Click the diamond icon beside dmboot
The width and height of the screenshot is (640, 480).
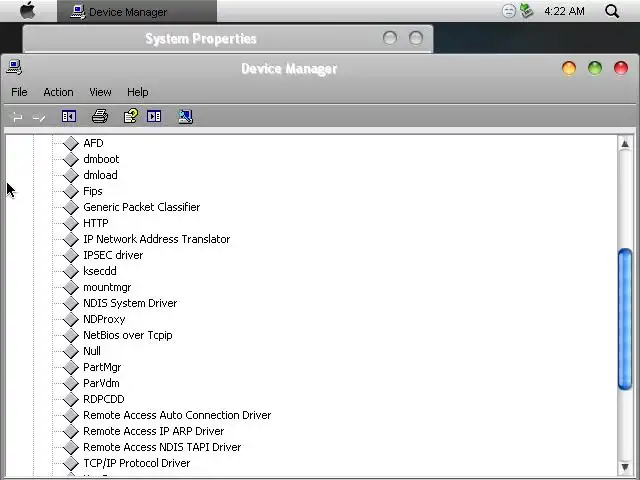71,159
